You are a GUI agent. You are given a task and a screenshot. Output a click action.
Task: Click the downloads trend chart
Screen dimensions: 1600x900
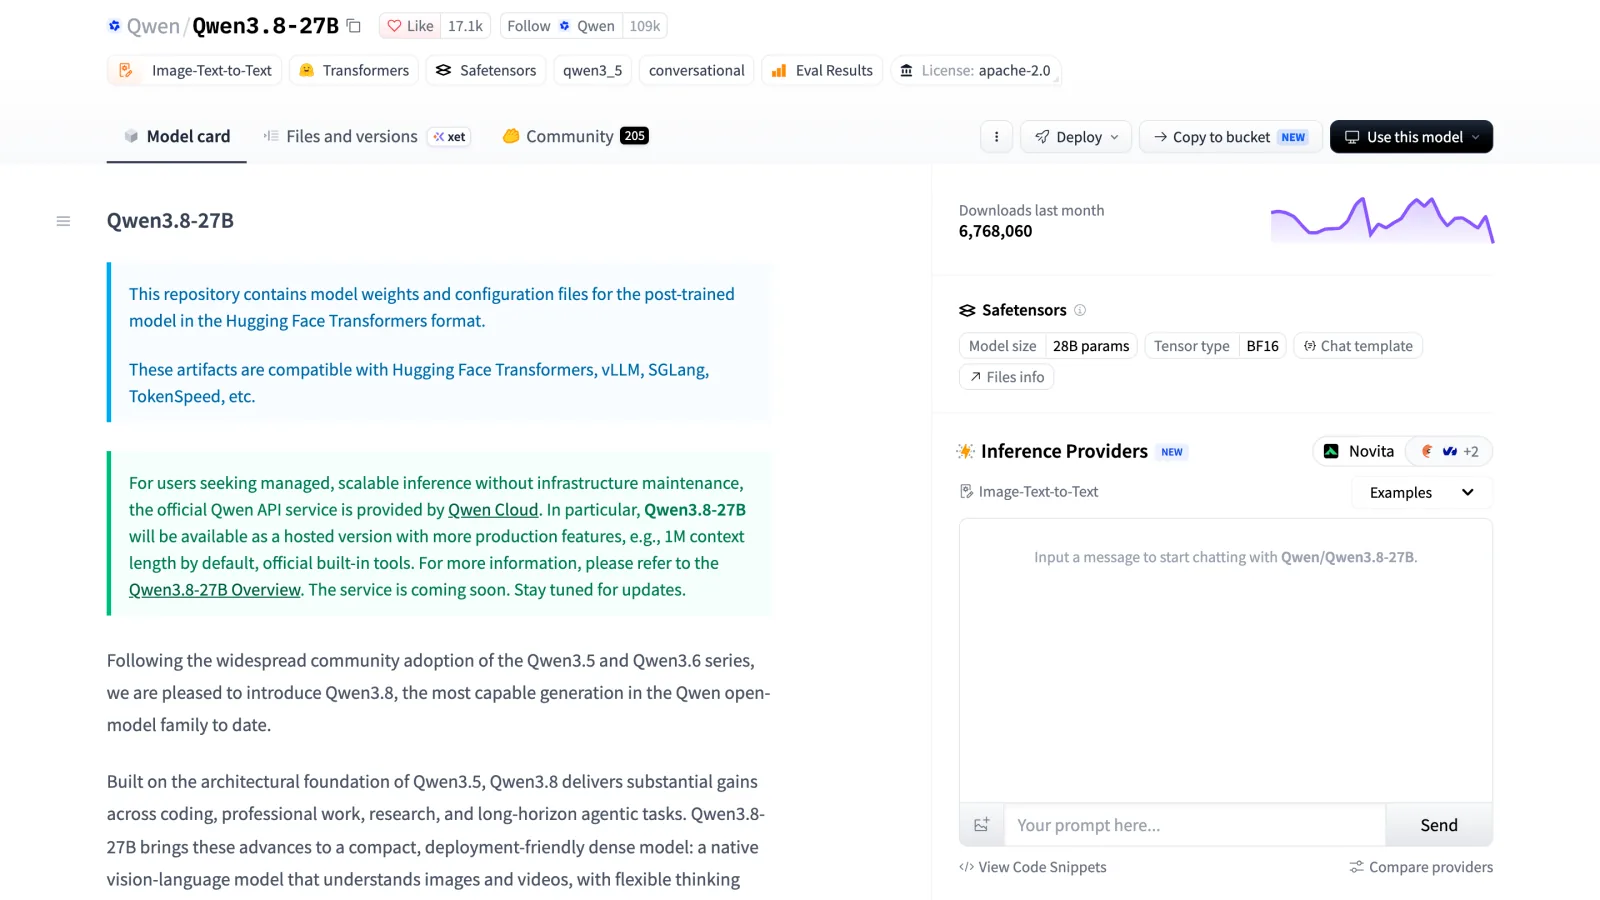pyautogui.click(x=1382, y=220)
